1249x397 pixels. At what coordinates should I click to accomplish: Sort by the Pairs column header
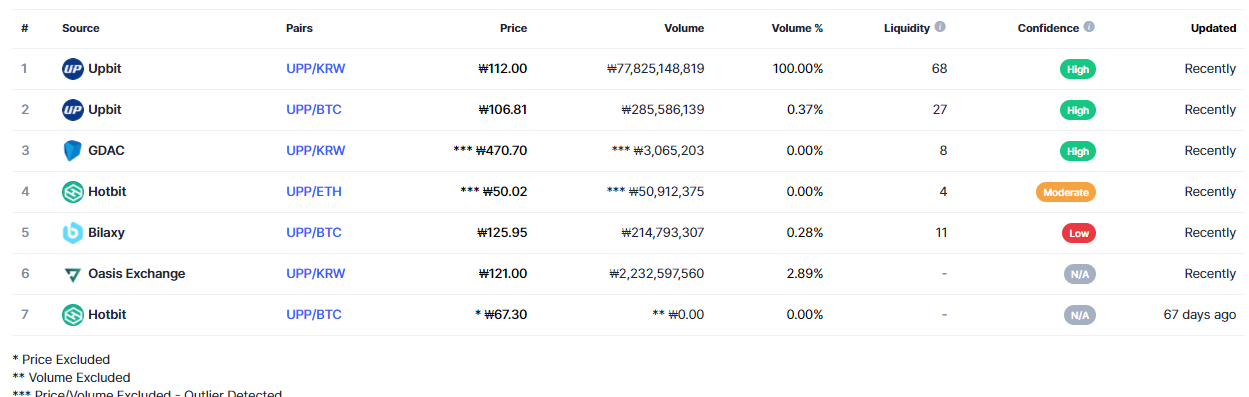(x=299, y=28)
